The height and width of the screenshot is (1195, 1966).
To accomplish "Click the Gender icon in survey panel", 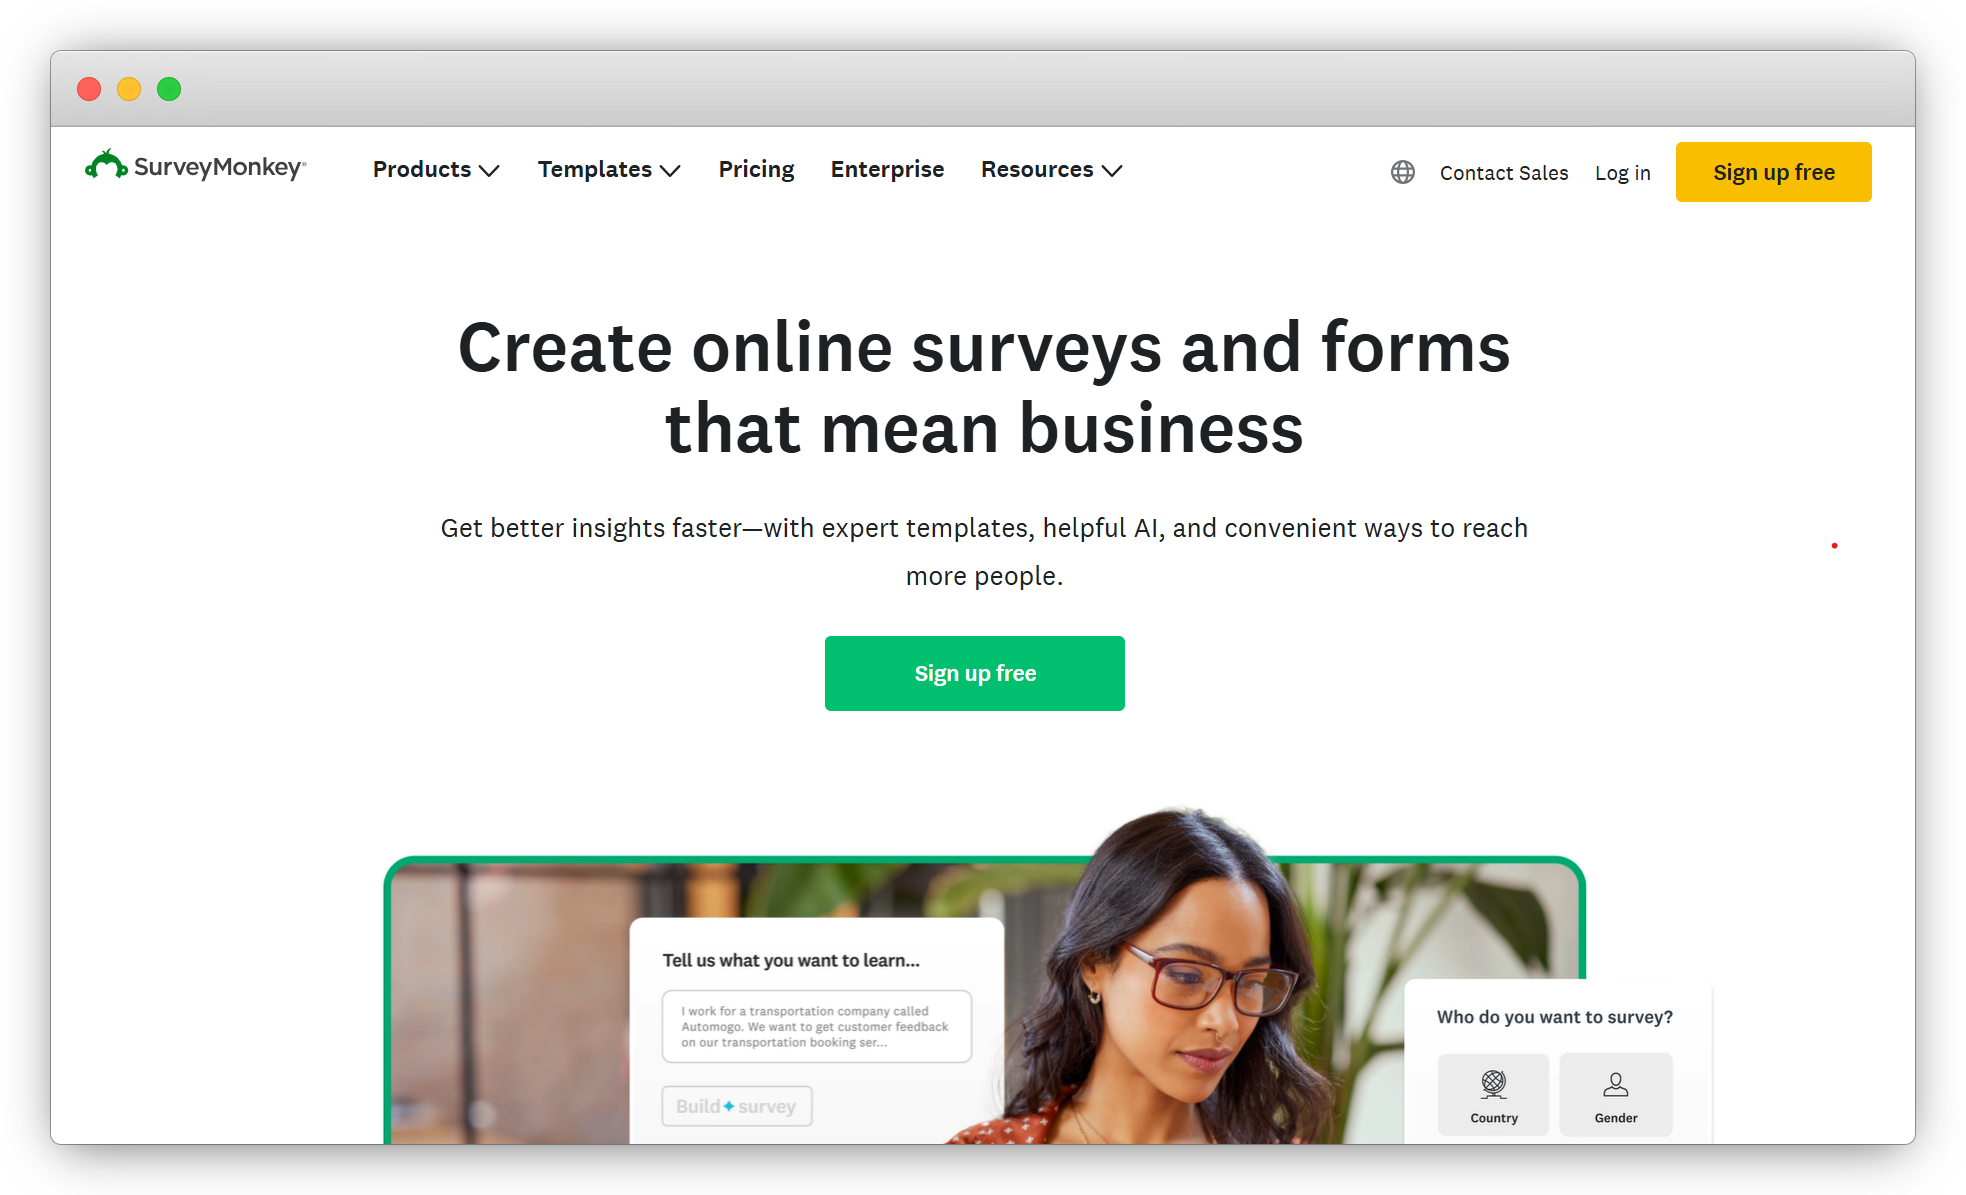I will pos(1615,1081).
